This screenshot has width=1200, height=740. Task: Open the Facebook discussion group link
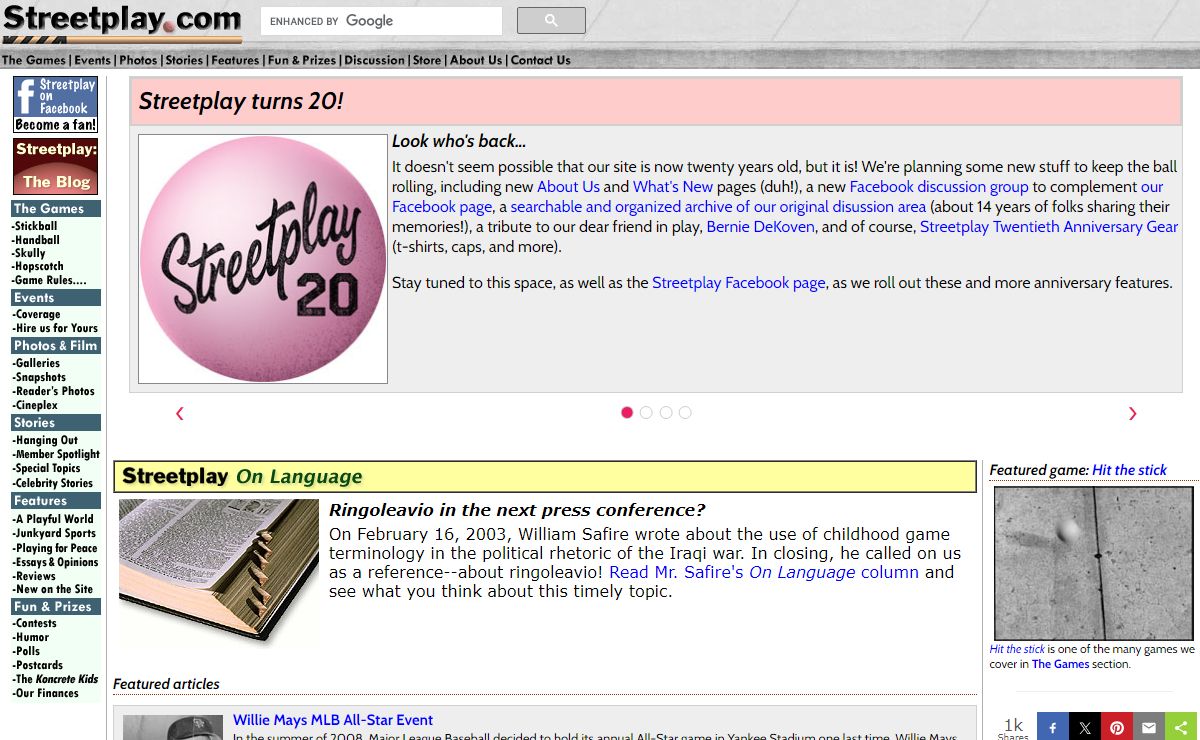[x=939, y=187]
